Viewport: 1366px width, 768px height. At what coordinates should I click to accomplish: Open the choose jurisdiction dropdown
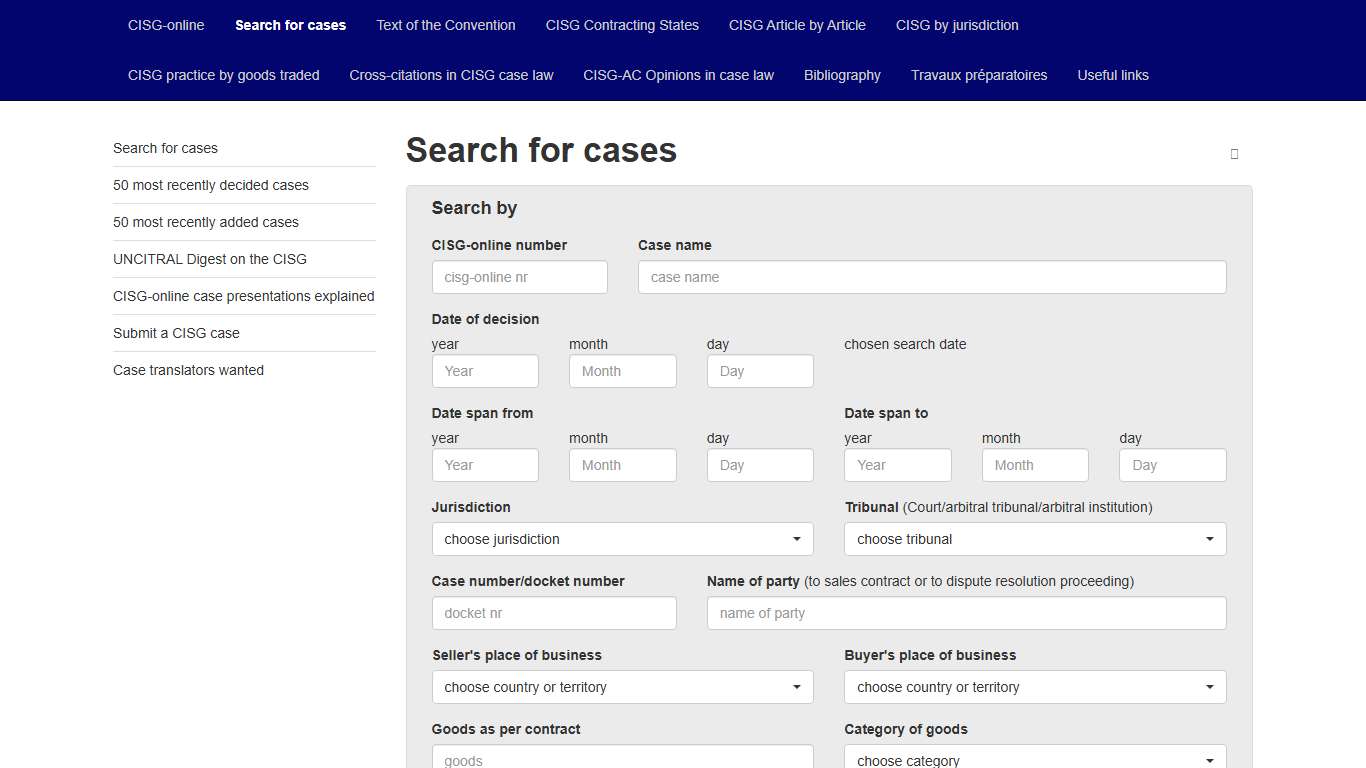point(622,539)
